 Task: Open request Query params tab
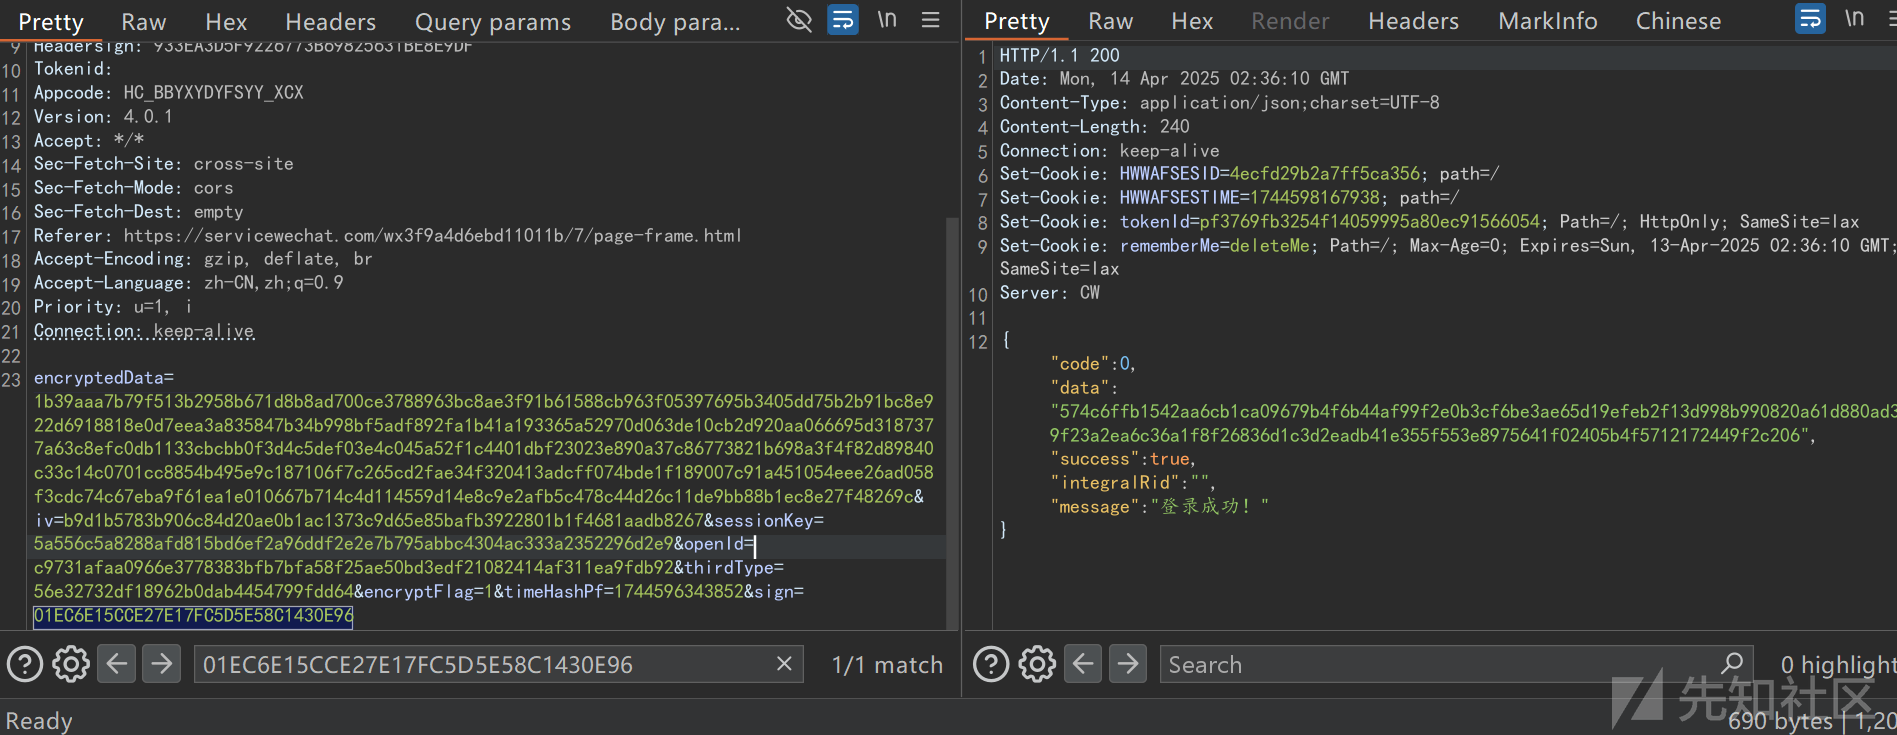tap(493, 21)
